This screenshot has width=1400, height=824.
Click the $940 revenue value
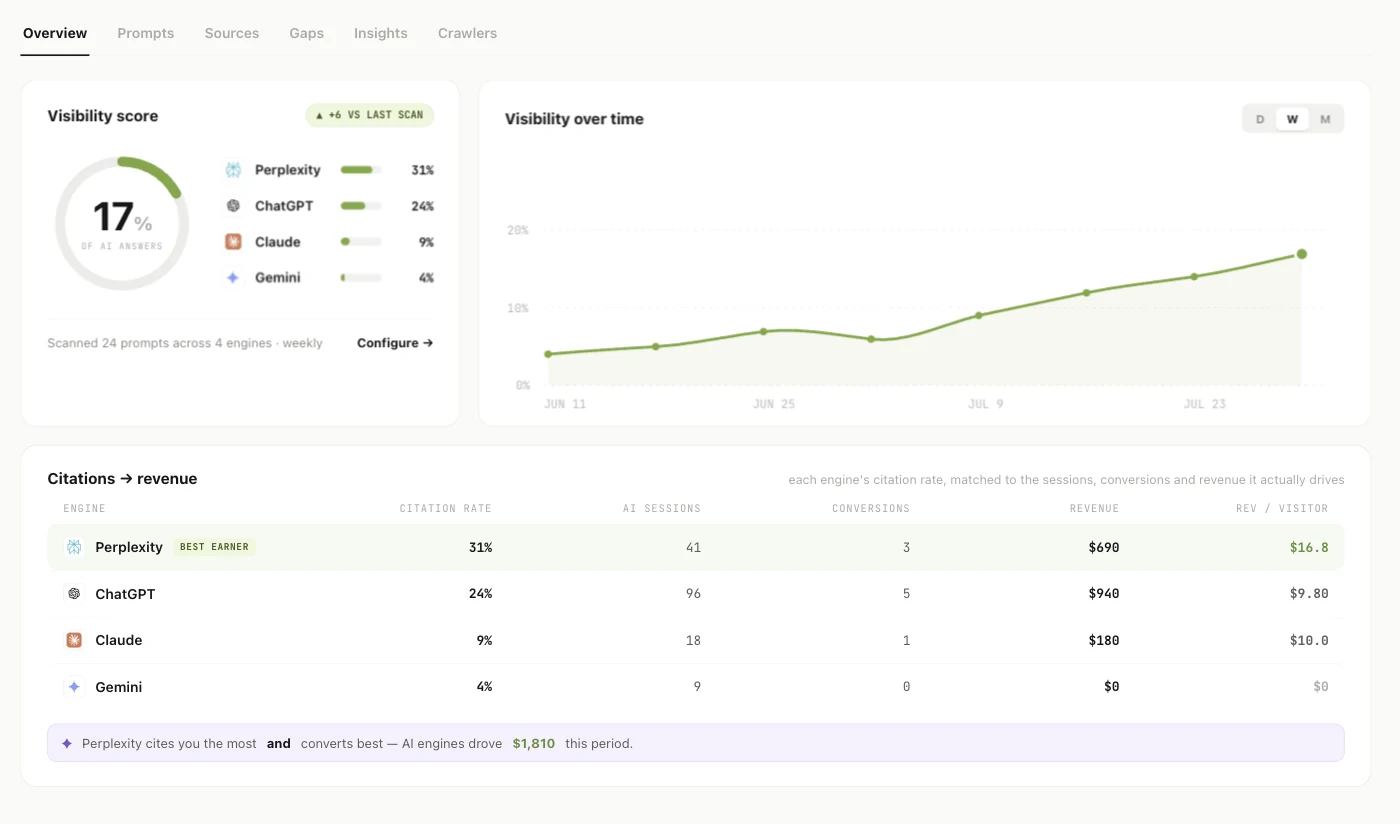(1104, 594)
